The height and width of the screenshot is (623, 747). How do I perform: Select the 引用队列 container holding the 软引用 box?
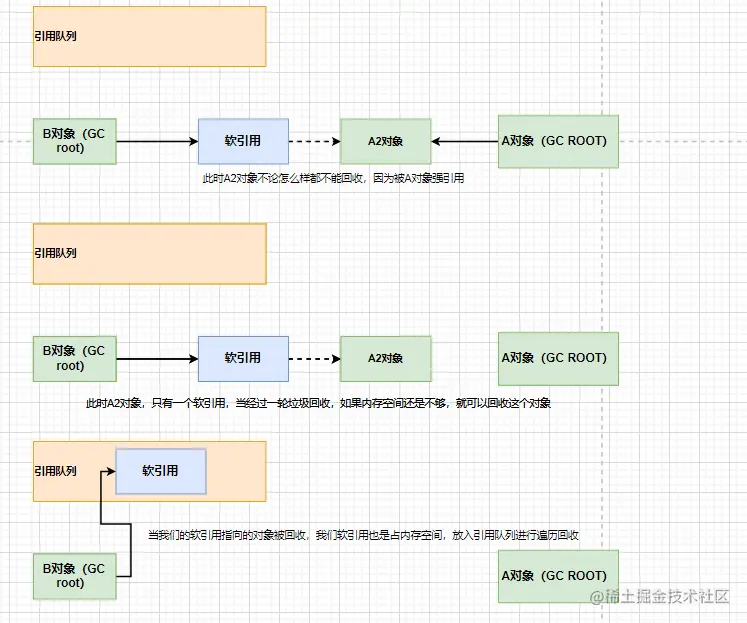coord(150,471)
